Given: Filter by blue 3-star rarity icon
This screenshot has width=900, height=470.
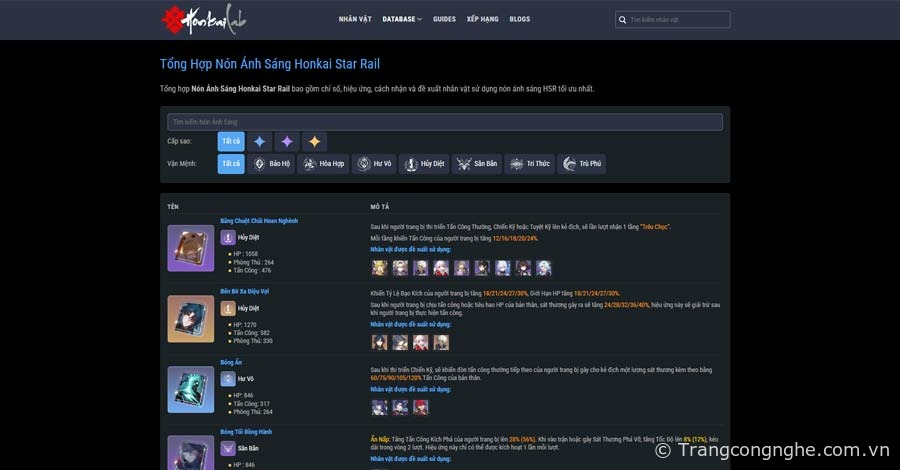Looking at the screenshot, I should click(259, 142).
